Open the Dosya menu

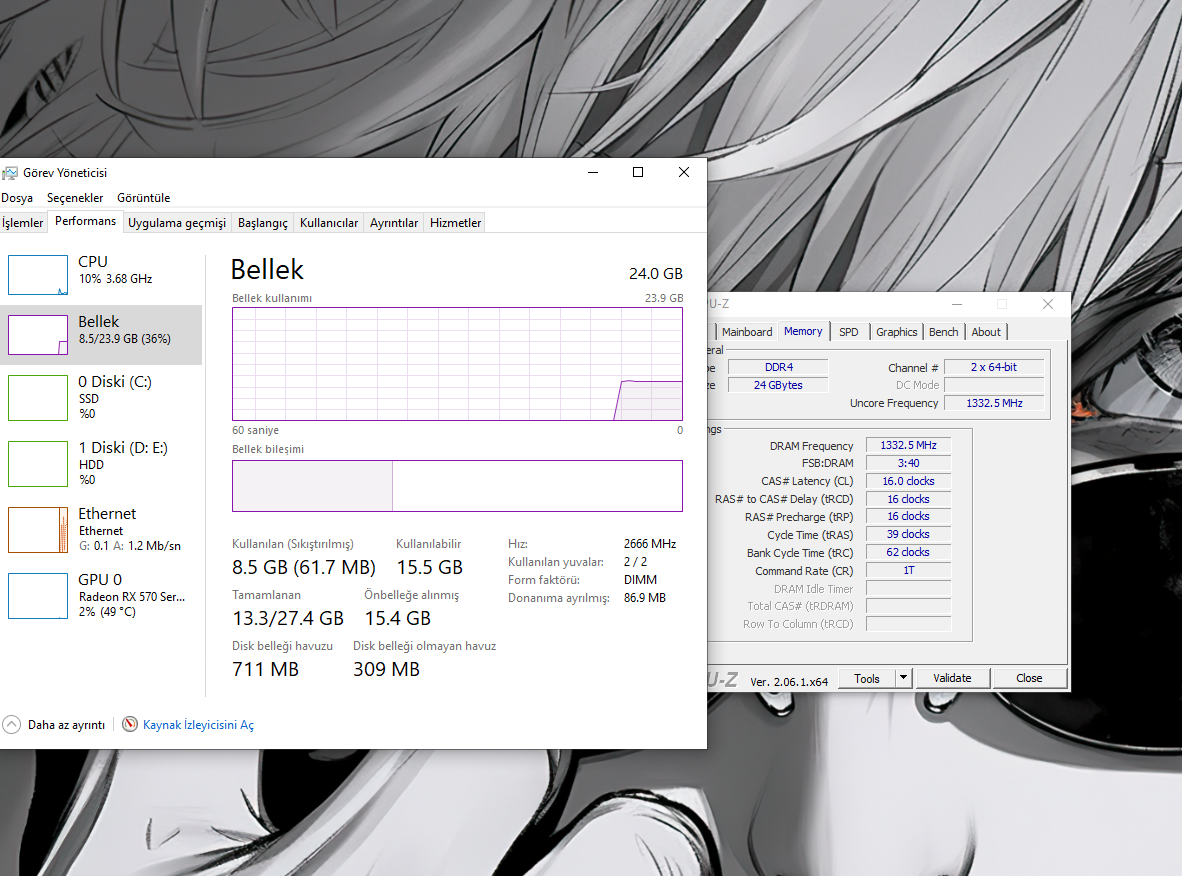click(17, 198)
